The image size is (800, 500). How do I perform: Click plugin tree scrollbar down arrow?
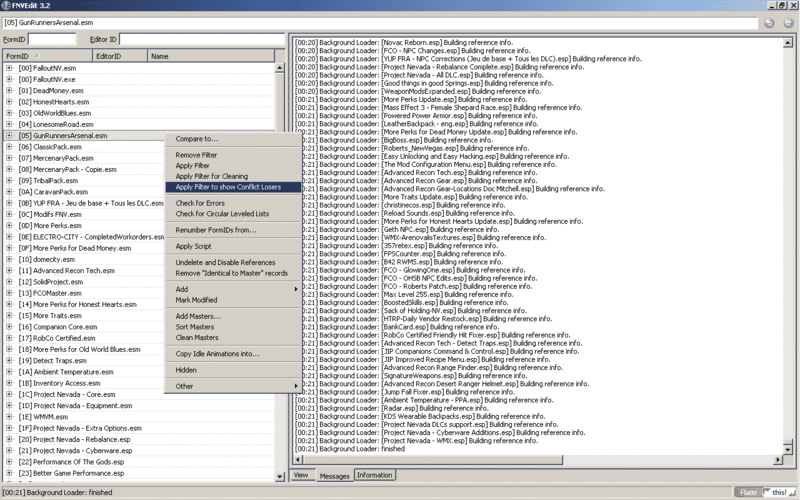click(x=280, y=477)
